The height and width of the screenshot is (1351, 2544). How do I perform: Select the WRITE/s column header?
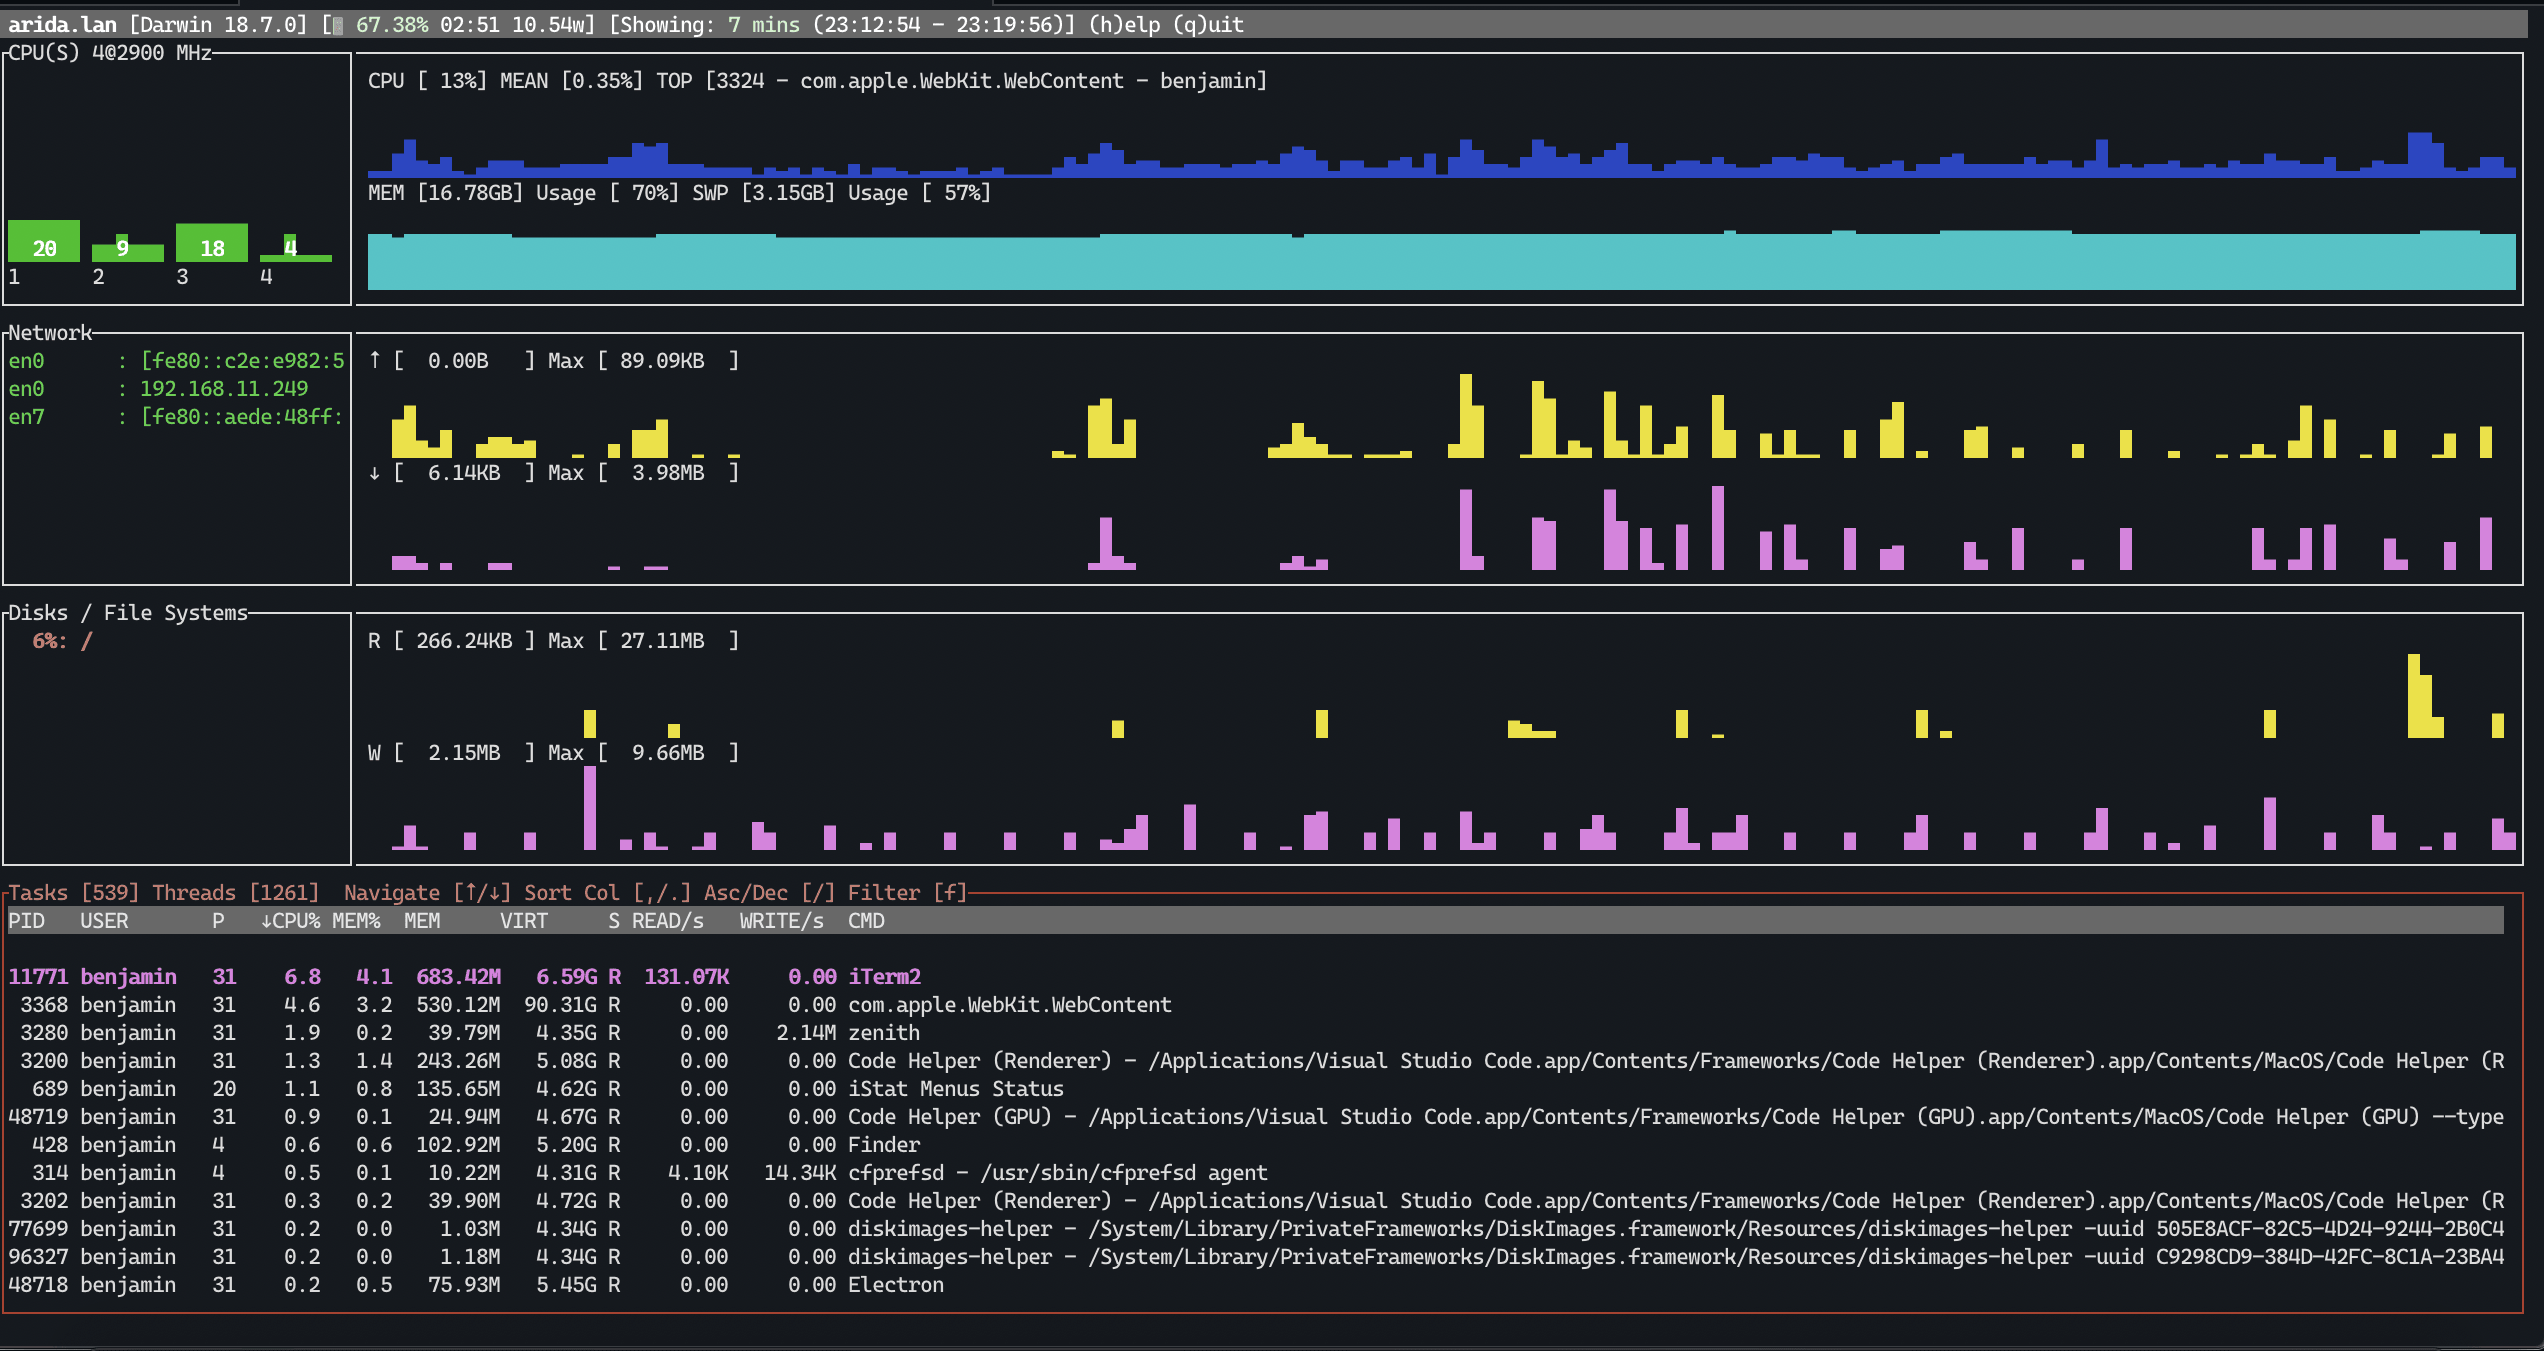pos(782,921)
